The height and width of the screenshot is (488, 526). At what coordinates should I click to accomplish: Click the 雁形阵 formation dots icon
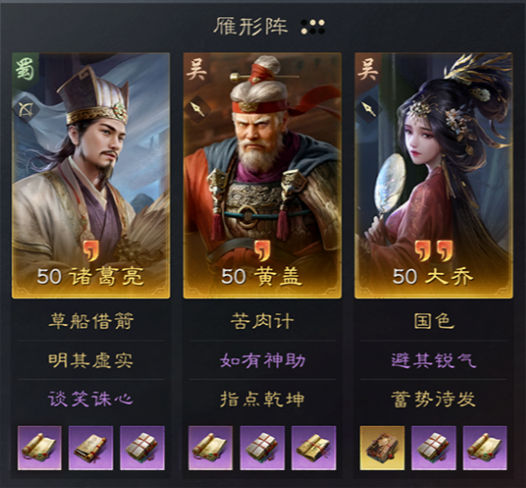pyautogui.click(x=313, y=27)
